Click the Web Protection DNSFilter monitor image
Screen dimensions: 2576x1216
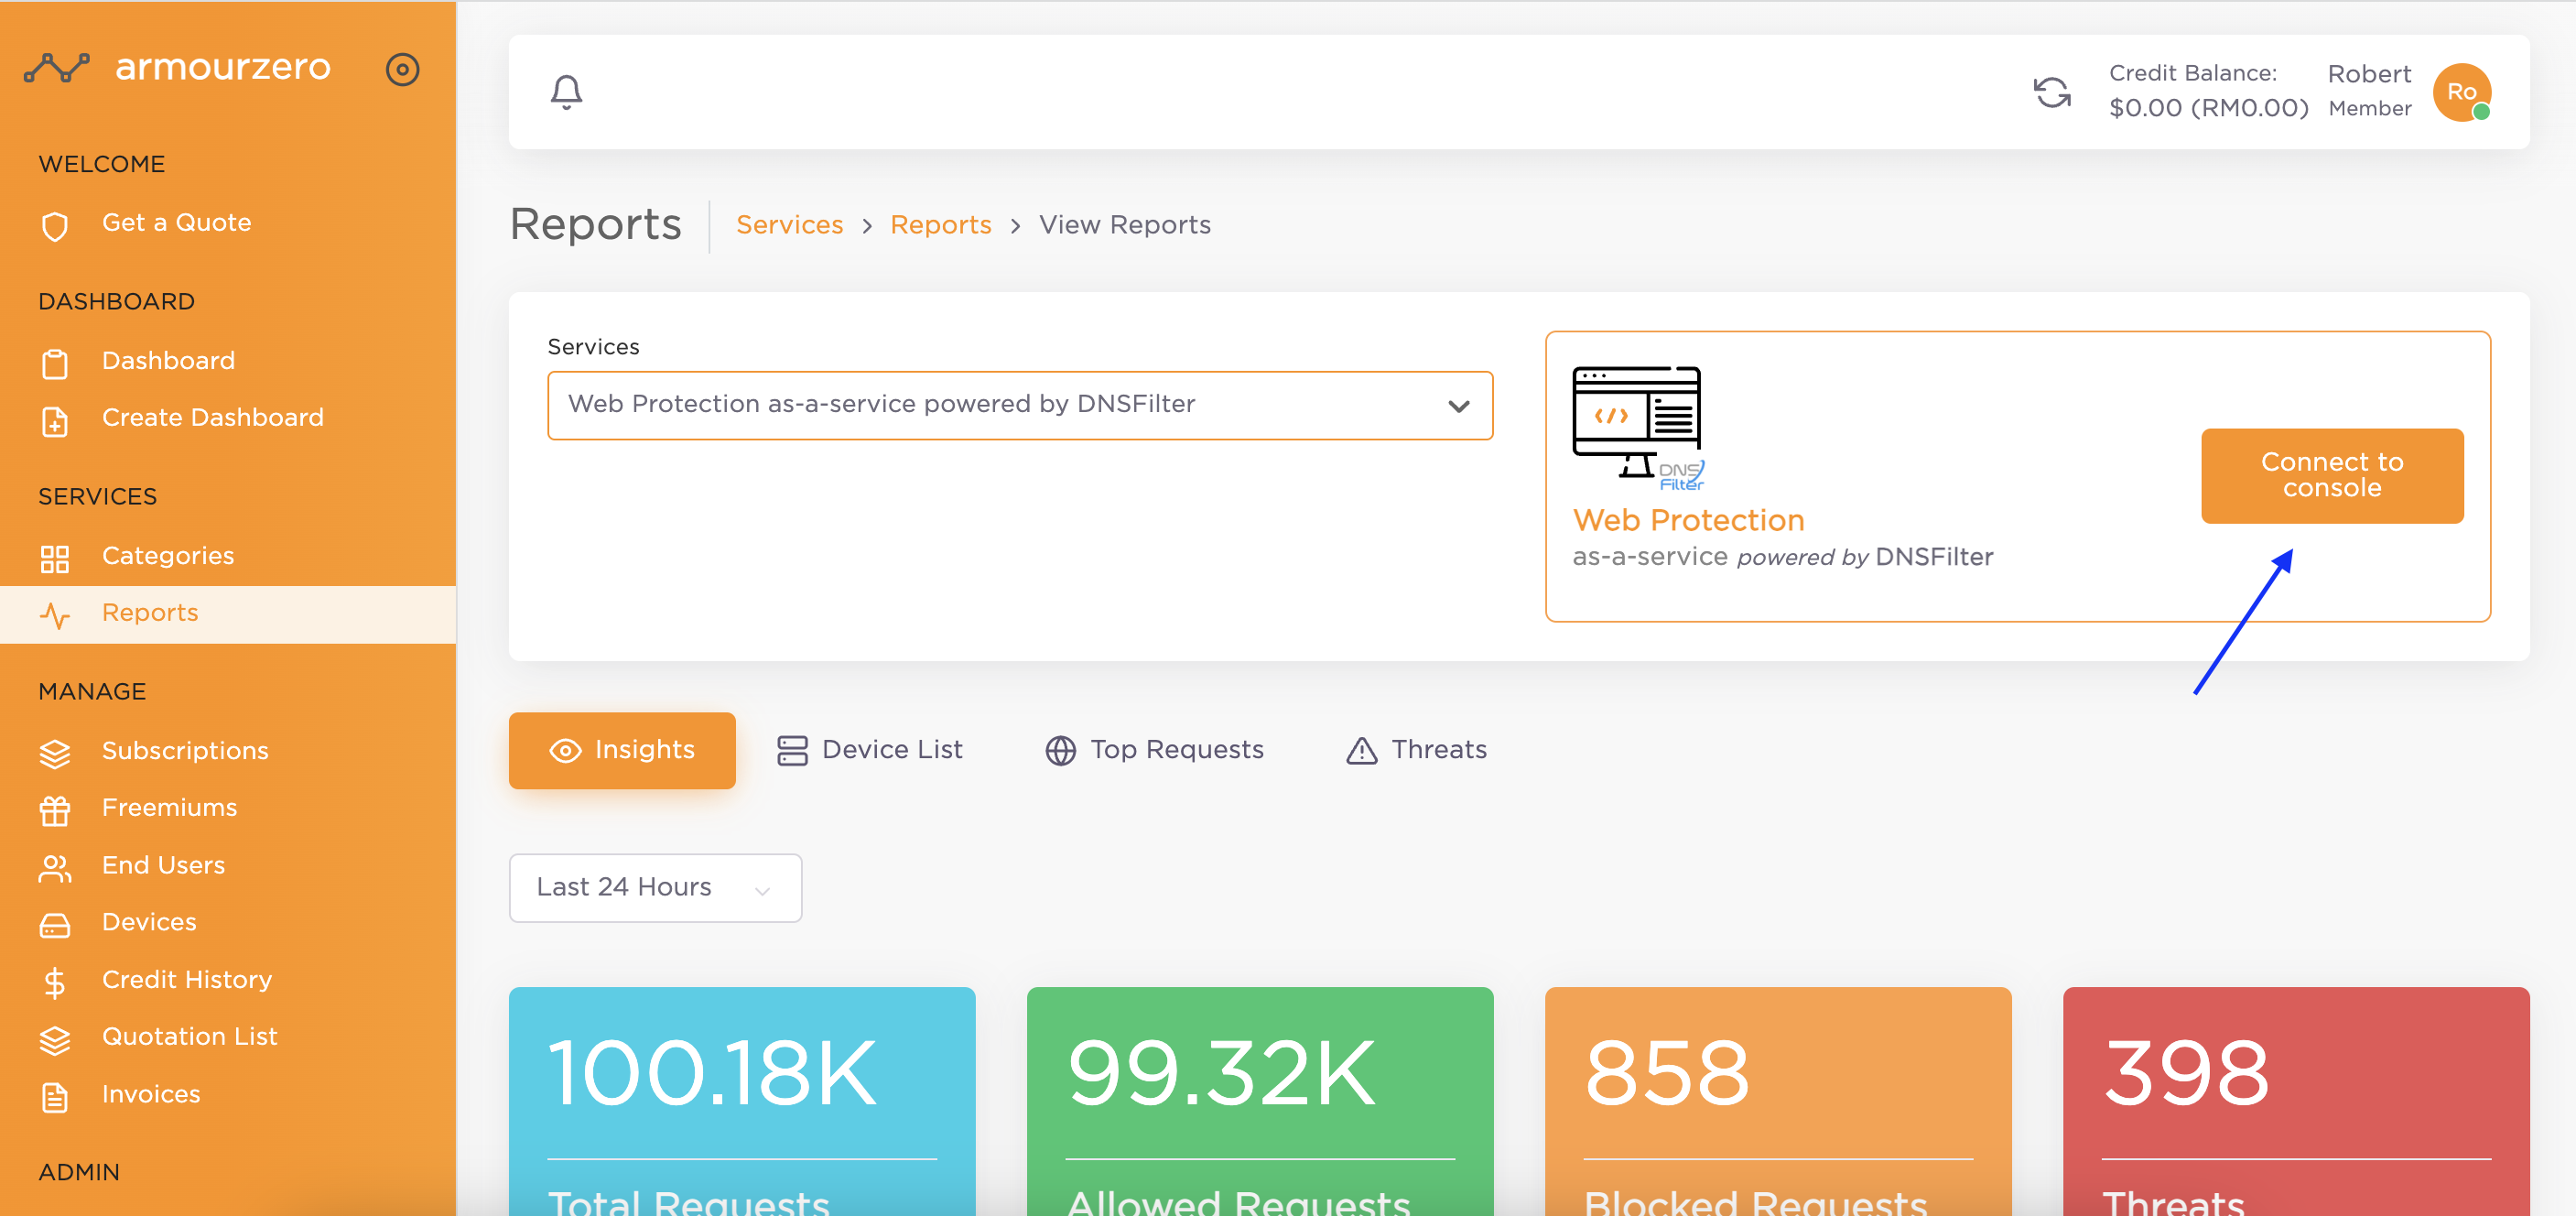[1638, 428]
